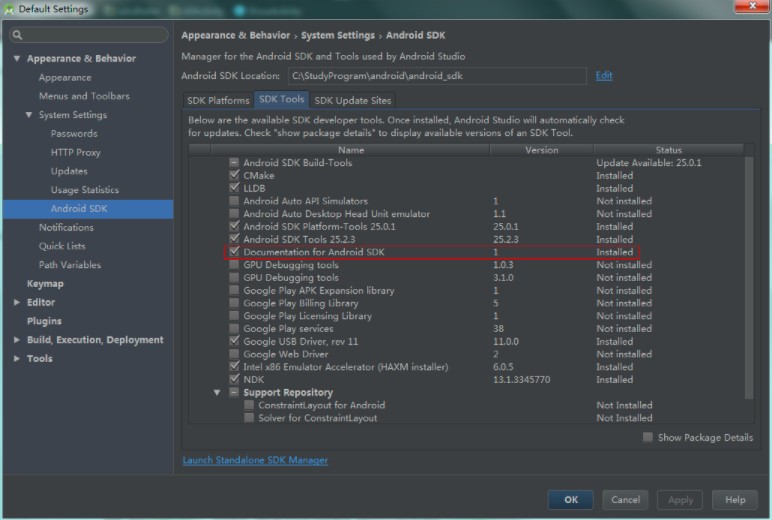Select HTTP Proxy settings
This screenshot has width=772, height=520.
pos(75,152)
